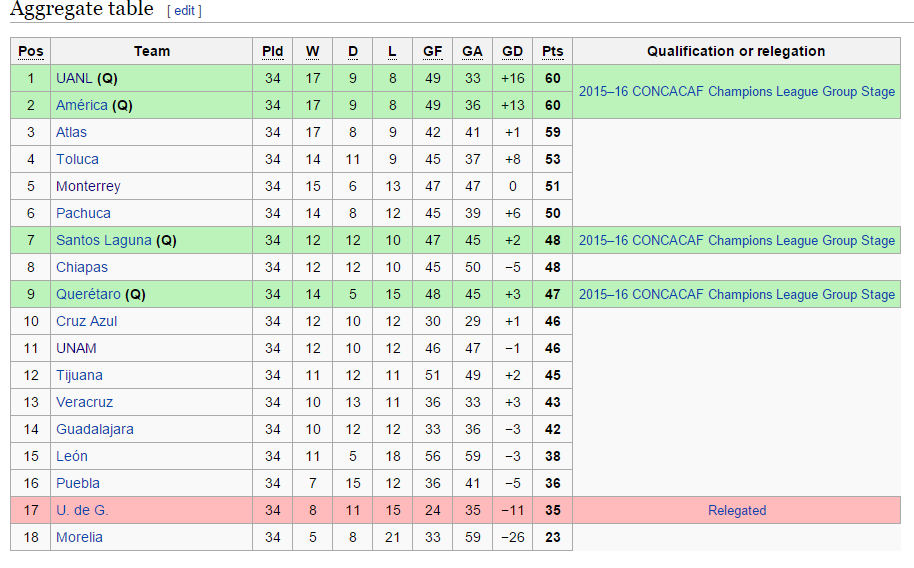Go to the Morelia team link

[79, 537]
